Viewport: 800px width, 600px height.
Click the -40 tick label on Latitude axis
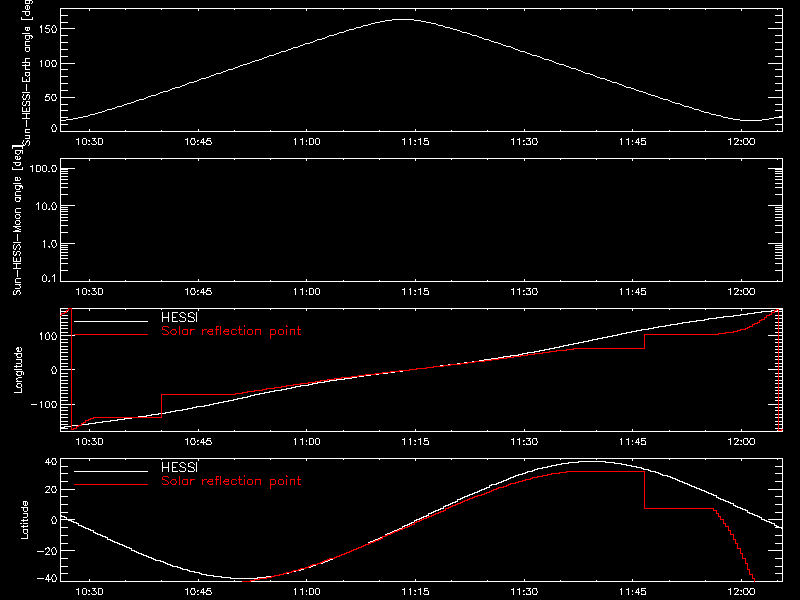click(x=47, y=579)
